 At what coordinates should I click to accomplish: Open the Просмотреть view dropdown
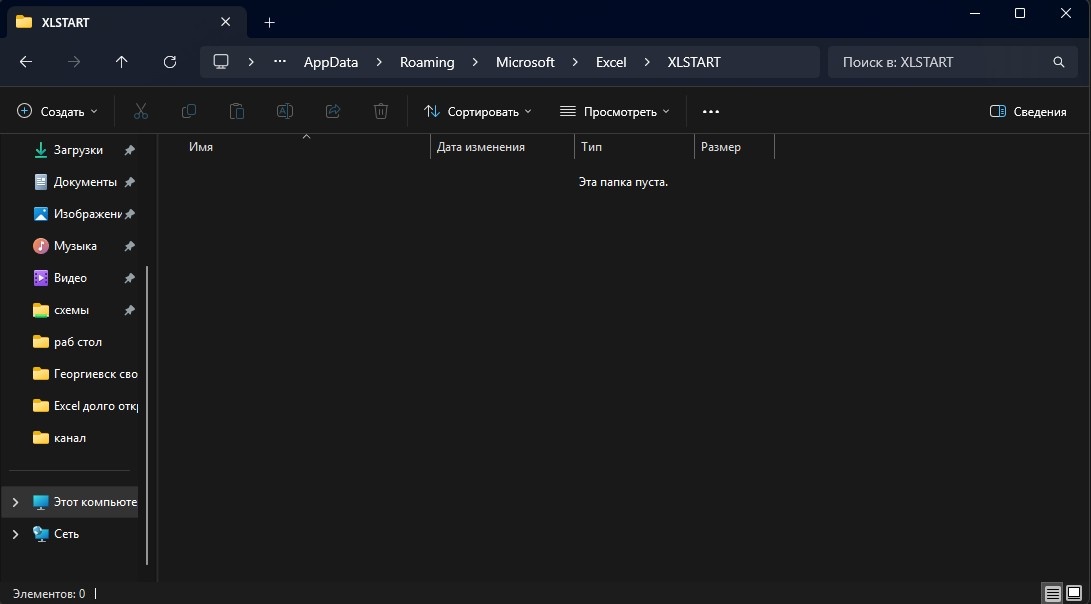click(x=615, y=111)
